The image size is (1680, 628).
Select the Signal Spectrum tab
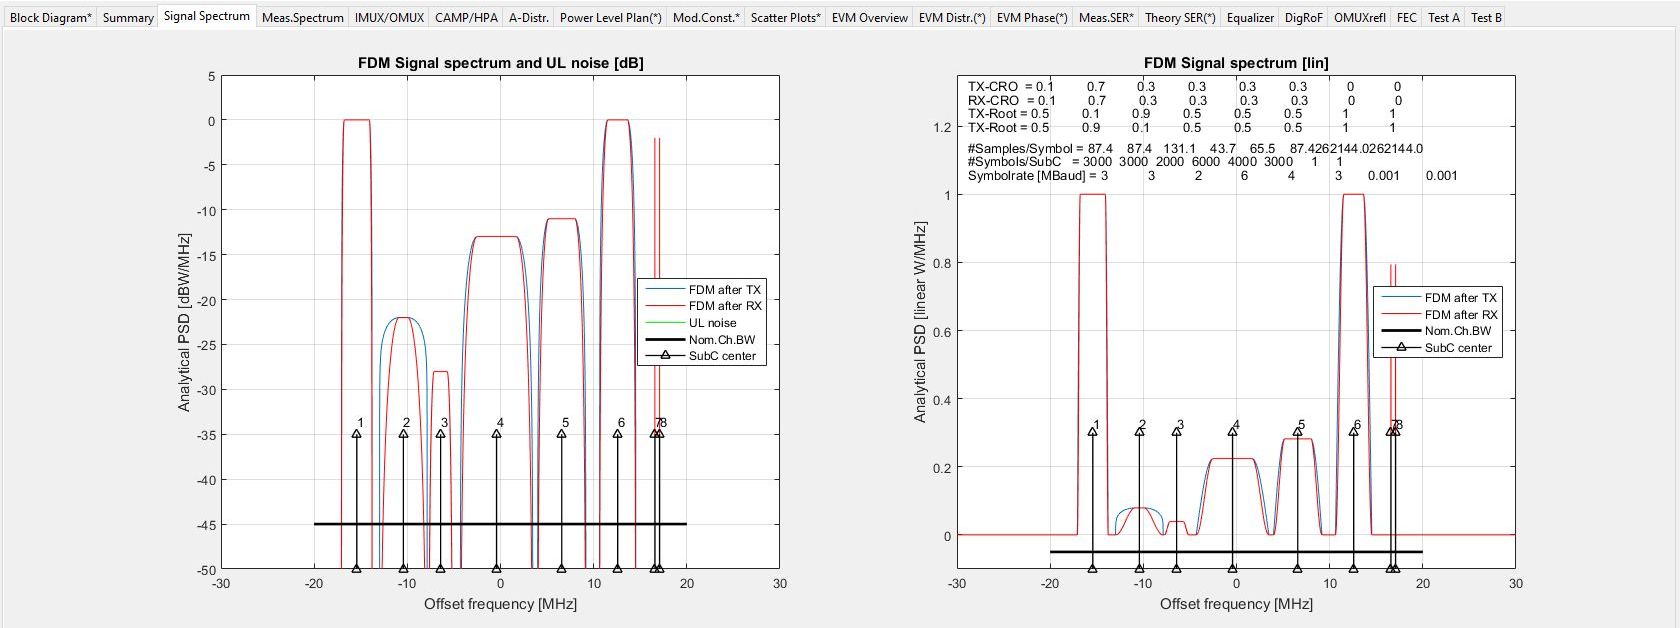[207, 16]
